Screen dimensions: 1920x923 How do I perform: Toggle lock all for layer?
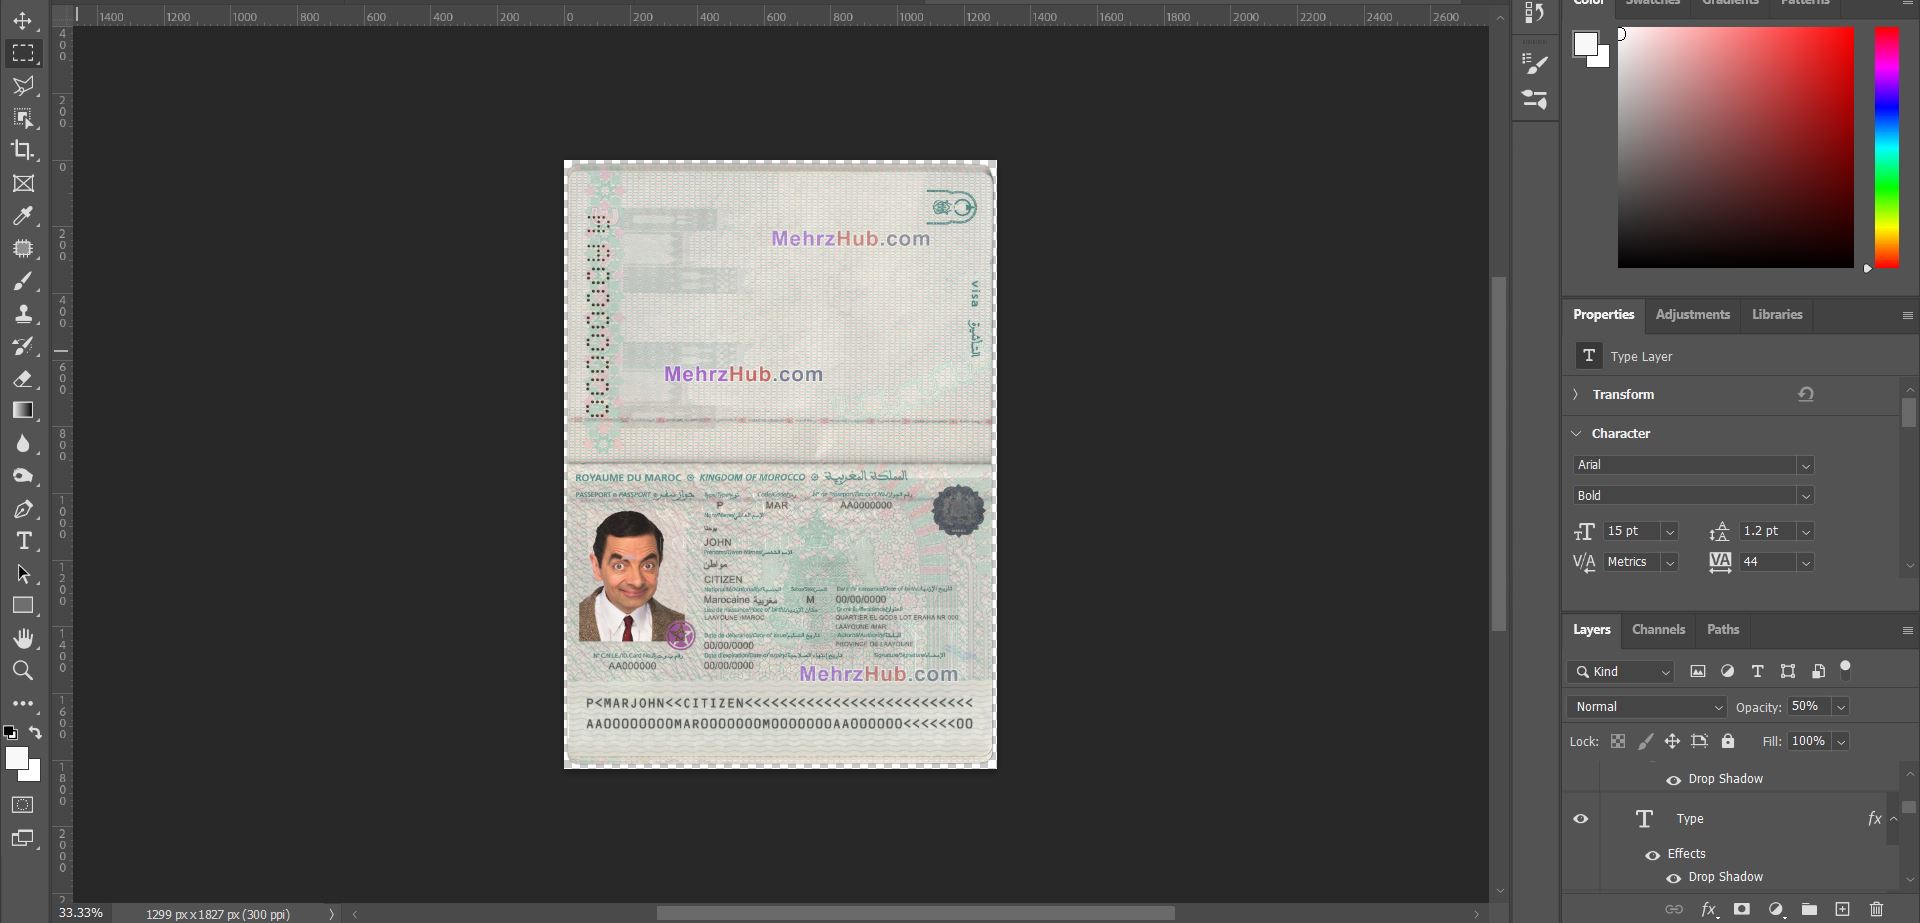point(1727,741)
